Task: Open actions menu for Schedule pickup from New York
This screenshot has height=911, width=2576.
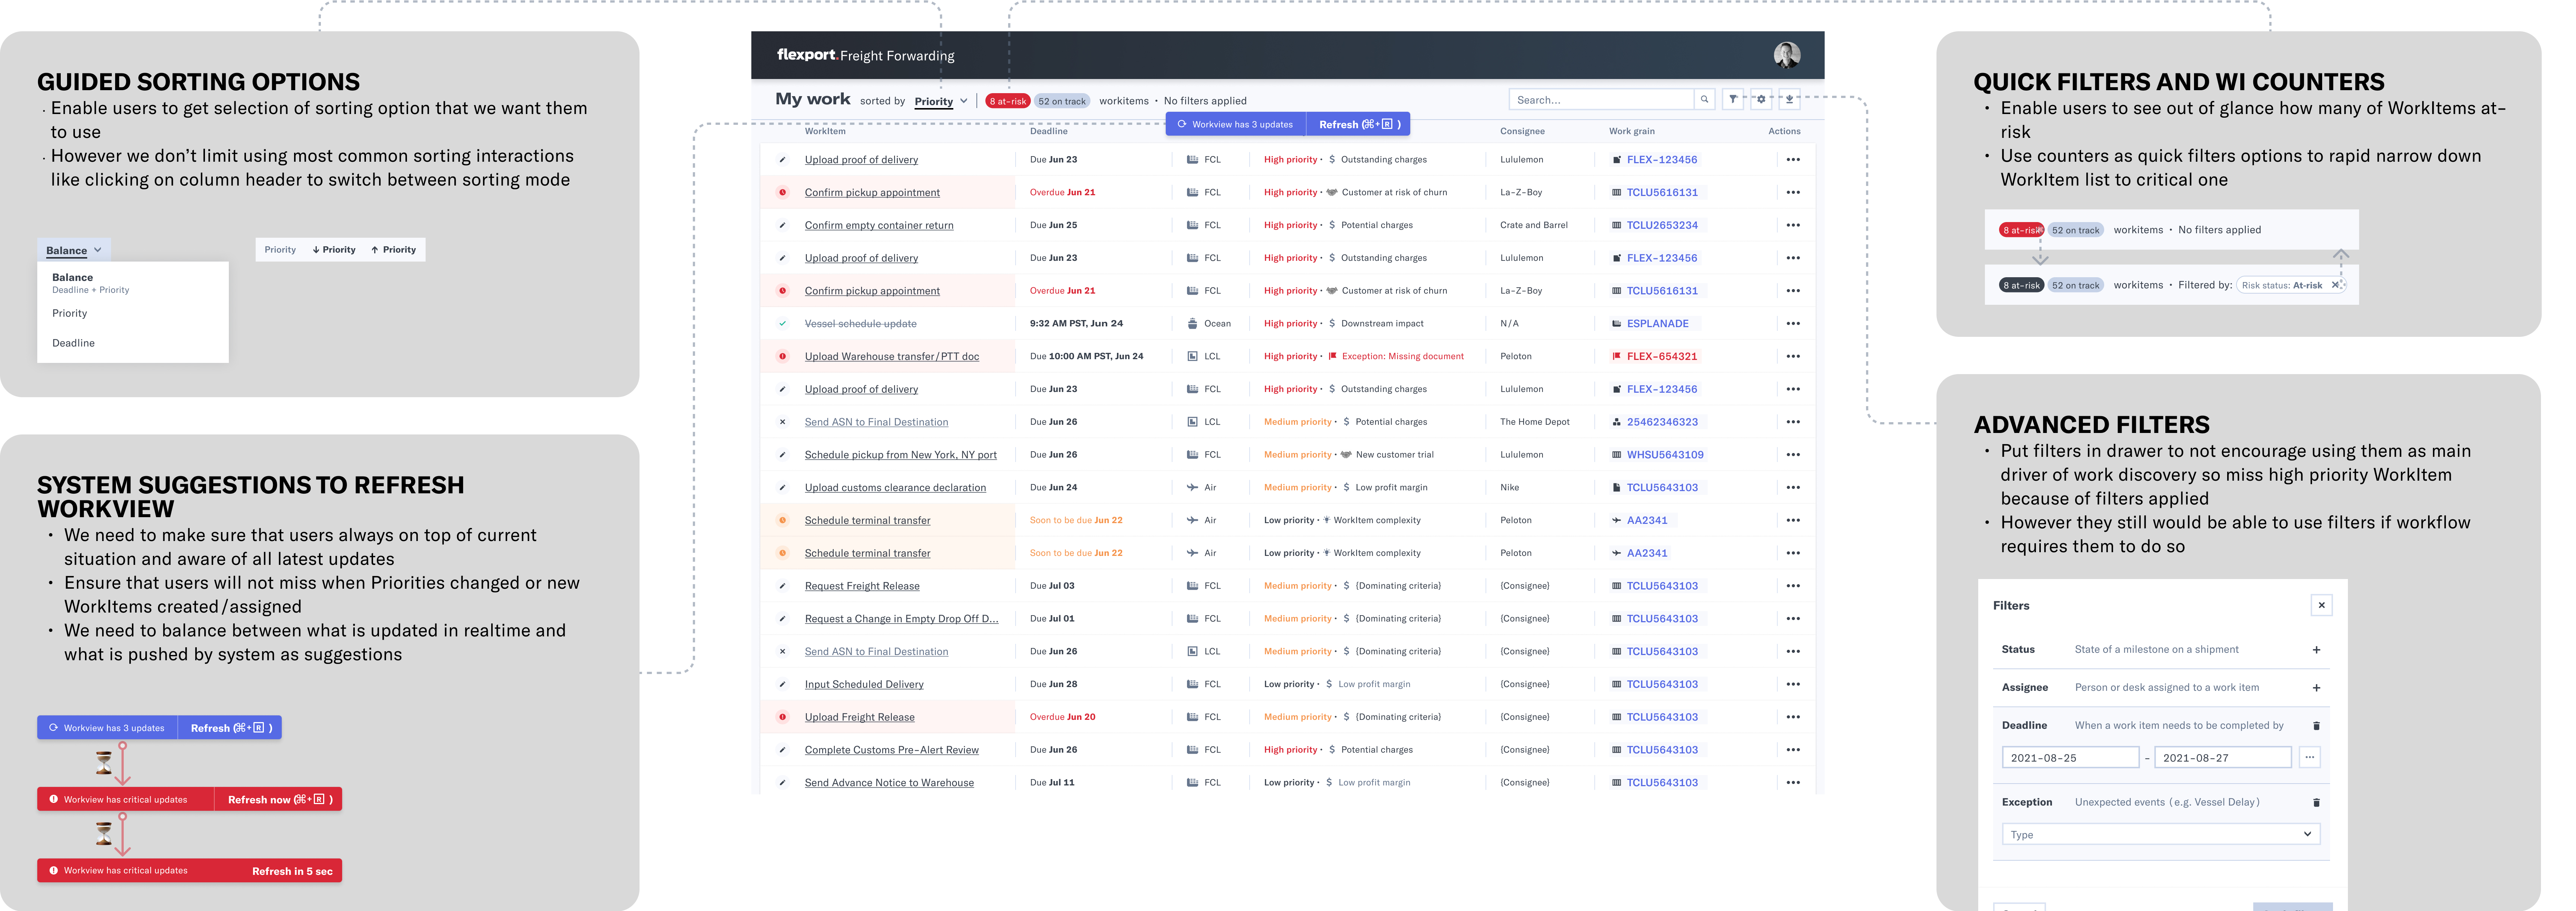Action: (x=1793, y=455)
